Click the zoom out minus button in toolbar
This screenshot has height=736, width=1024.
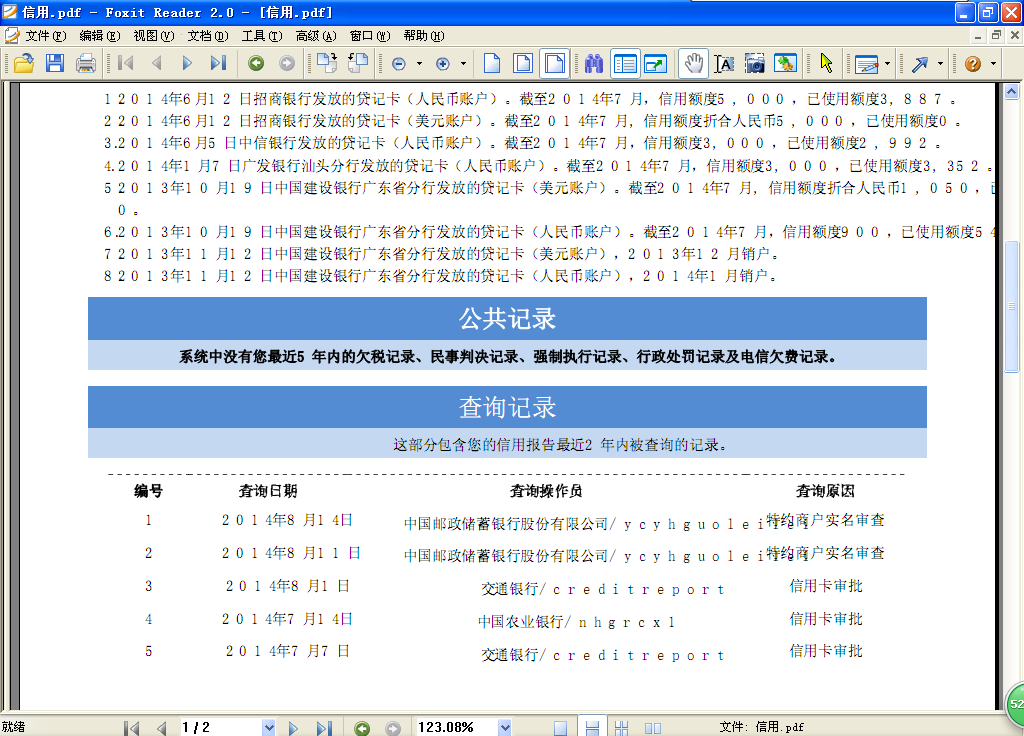[399, 63]
